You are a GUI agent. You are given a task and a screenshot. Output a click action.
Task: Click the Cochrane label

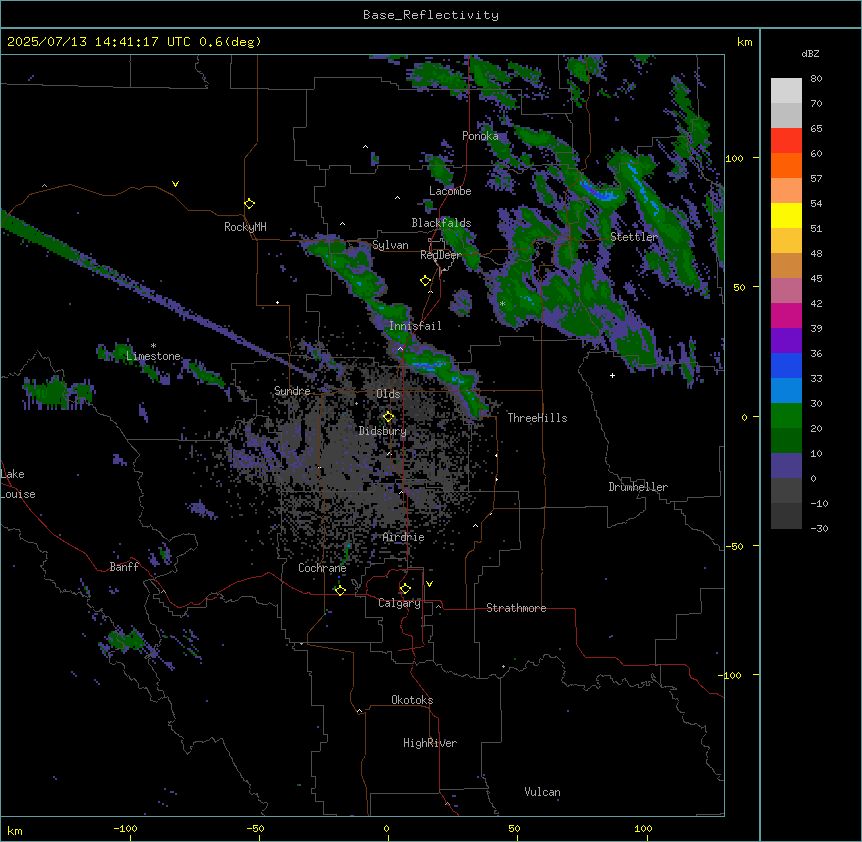tap(322, 568)
